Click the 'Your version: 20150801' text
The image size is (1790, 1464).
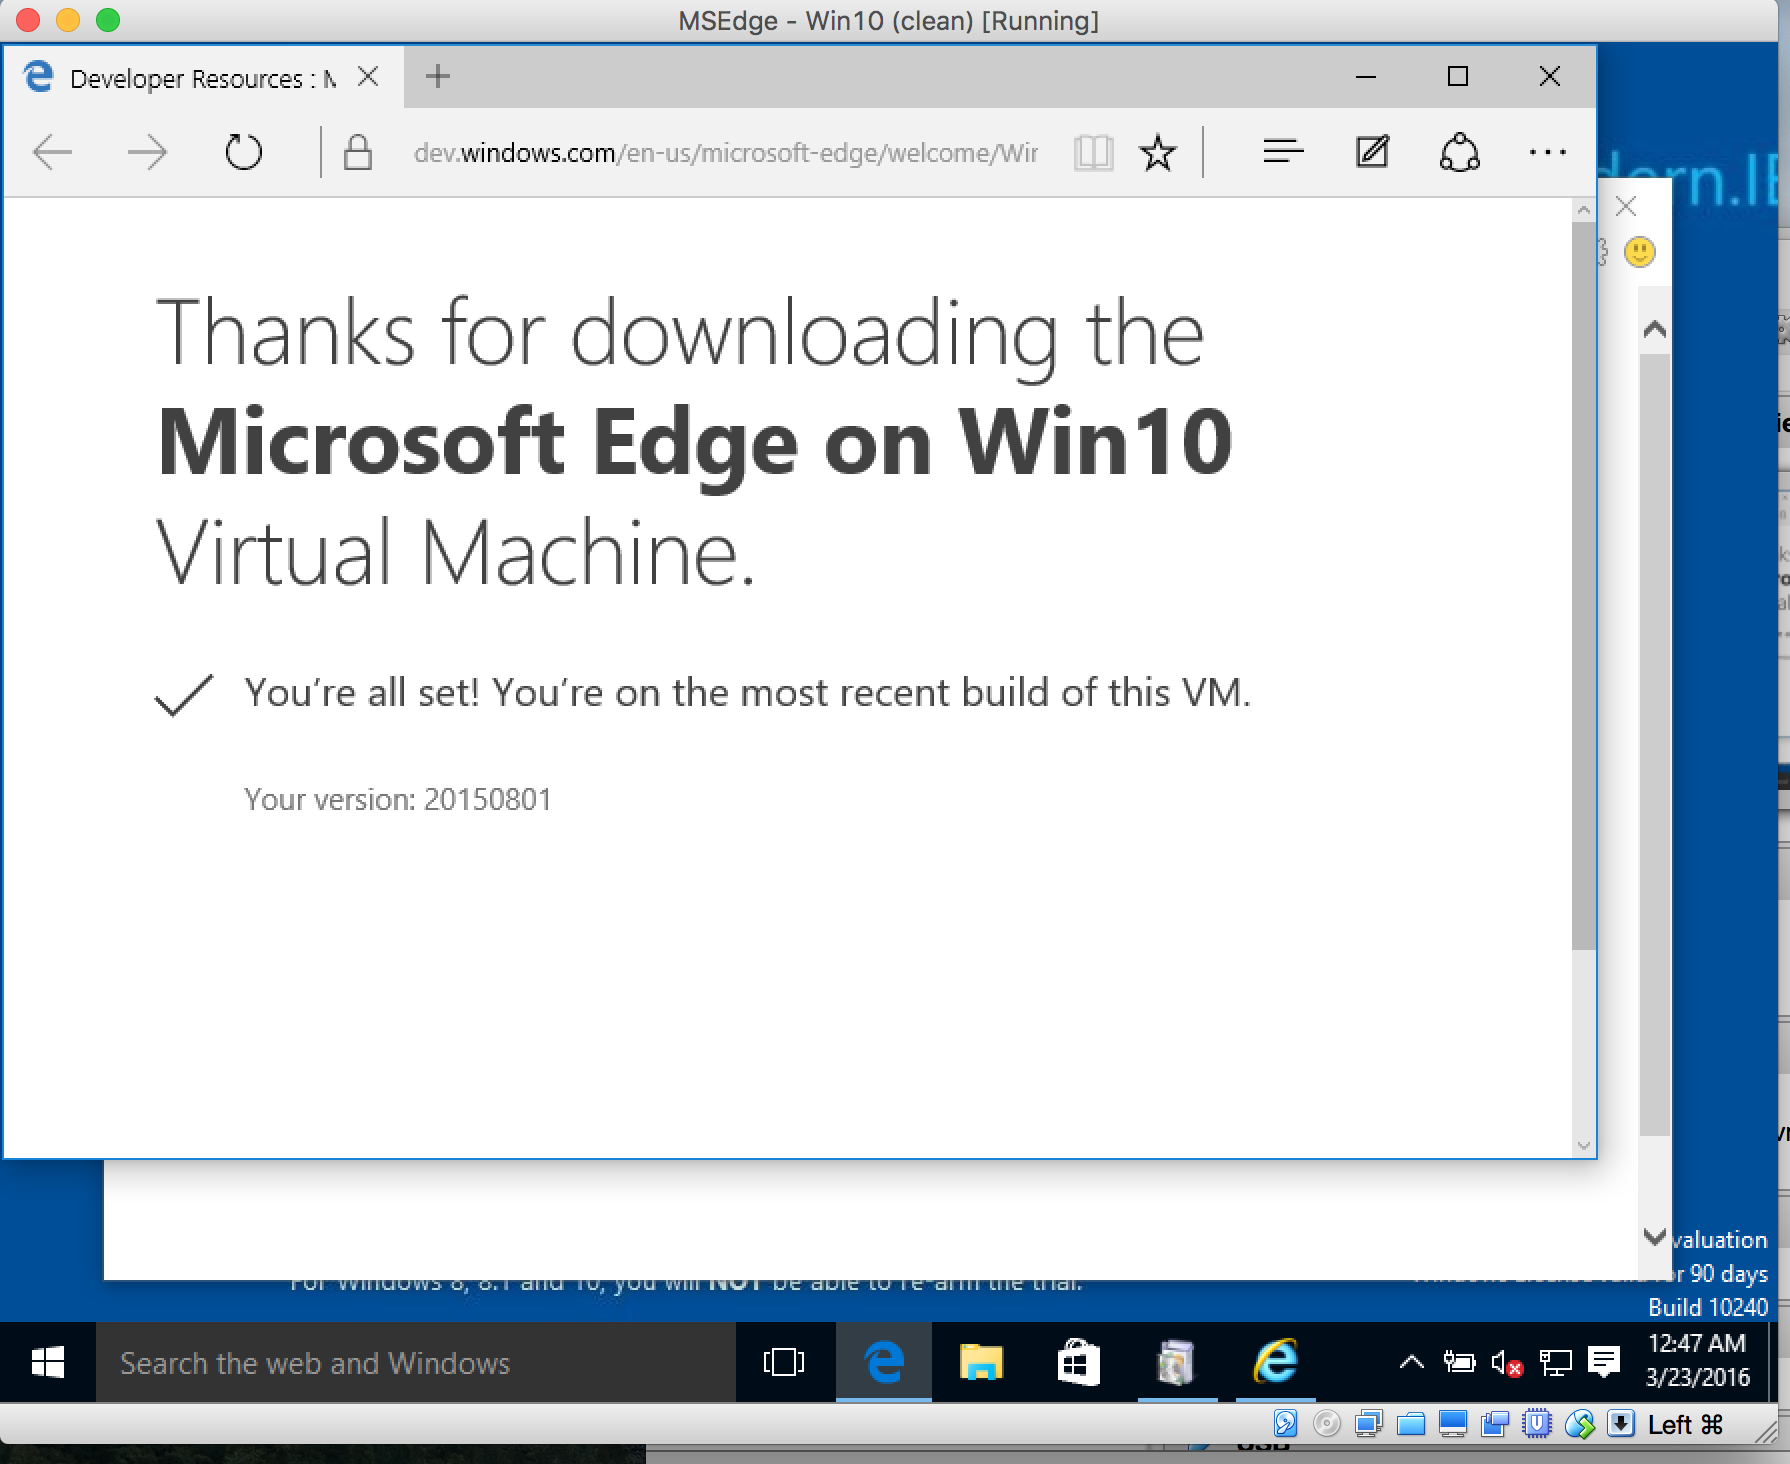398,799
